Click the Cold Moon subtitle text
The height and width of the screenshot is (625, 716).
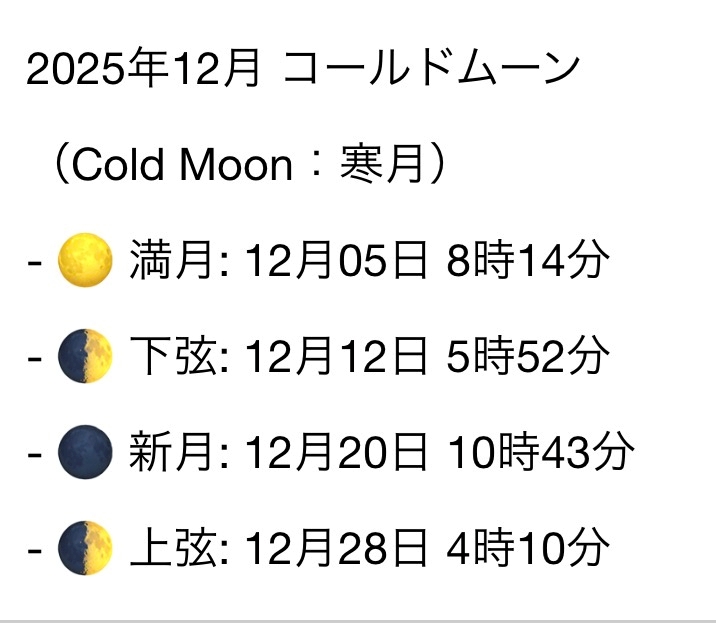coord(250,163)
